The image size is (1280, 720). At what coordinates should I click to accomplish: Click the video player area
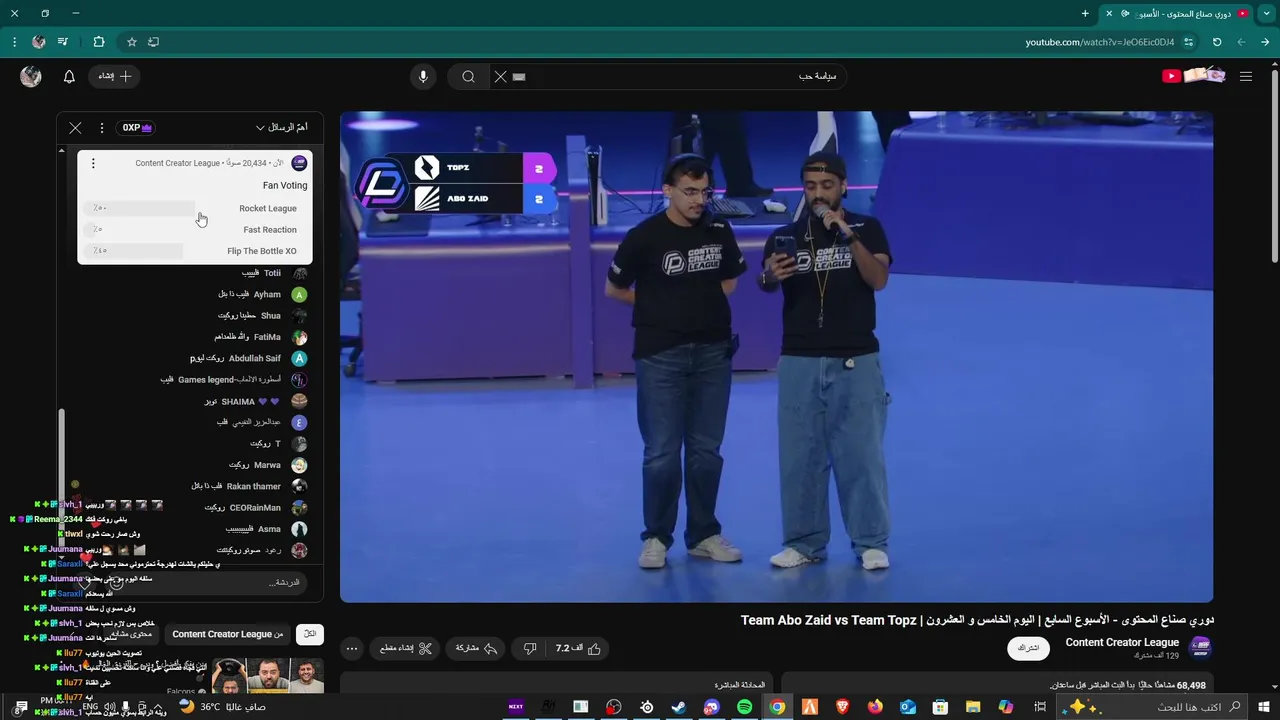pyautogui.click(x=776, y=357)
